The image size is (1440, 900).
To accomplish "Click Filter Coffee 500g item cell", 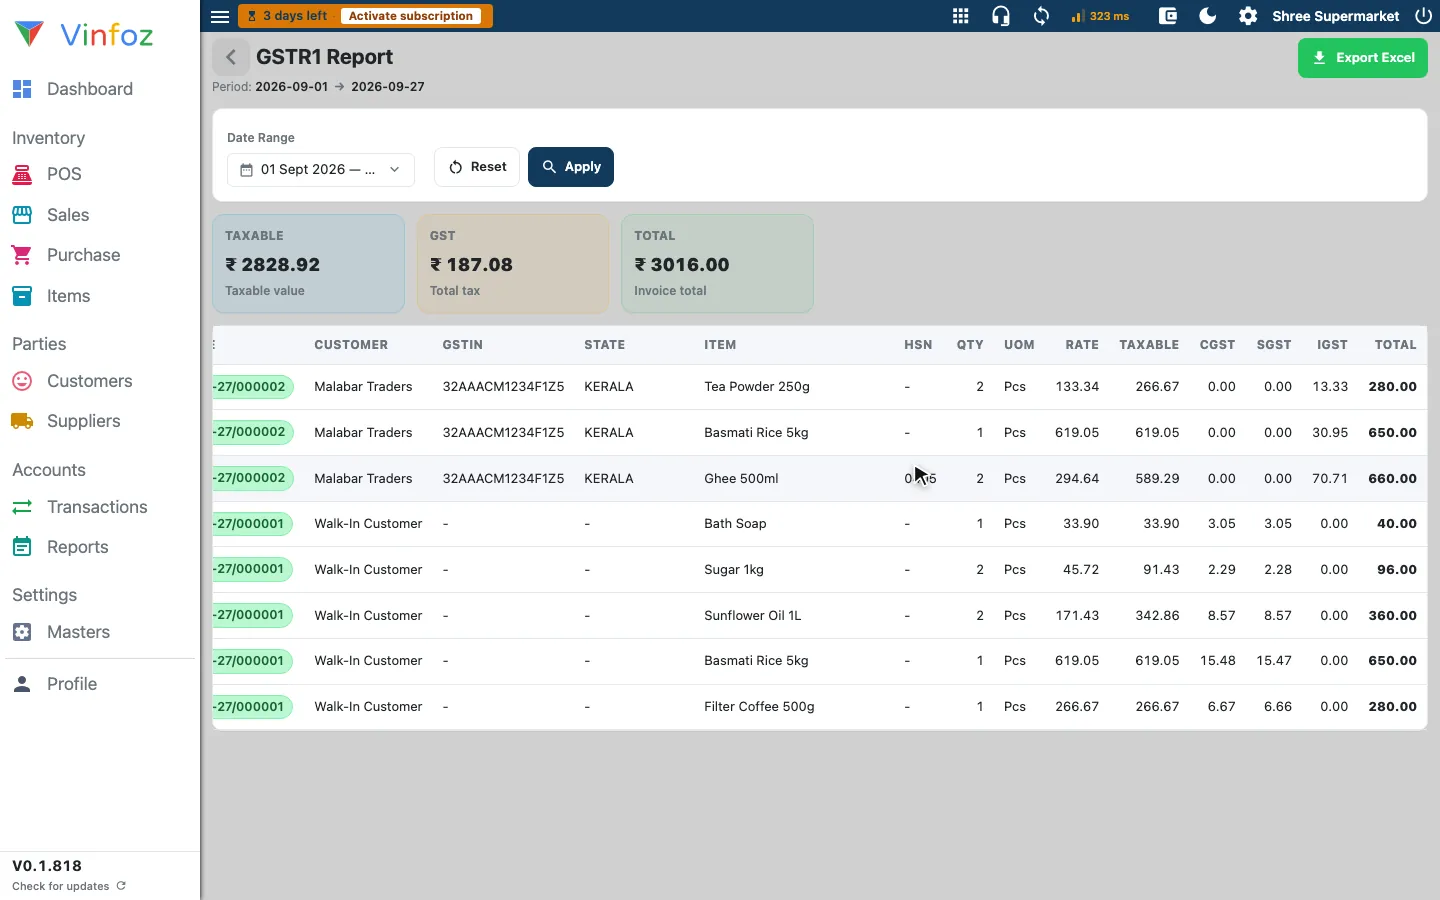I will (x=759, y=707).
